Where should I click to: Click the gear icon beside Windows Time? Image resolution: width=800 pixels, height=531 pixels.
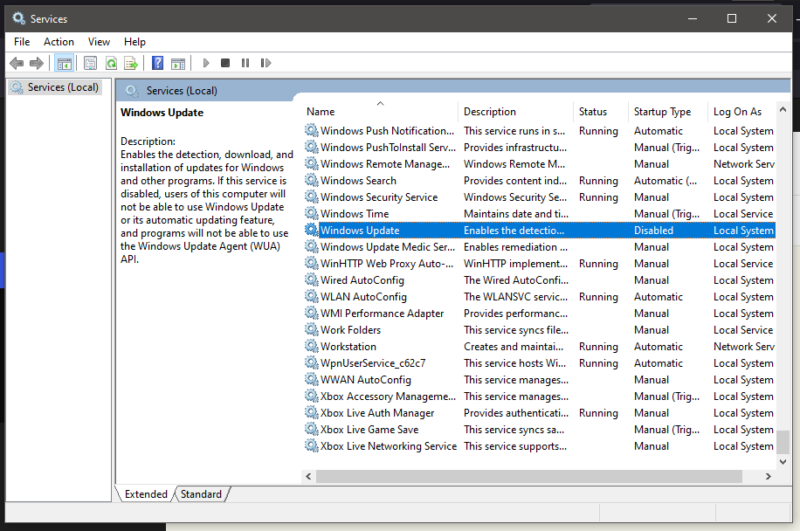tap(311, 213)
